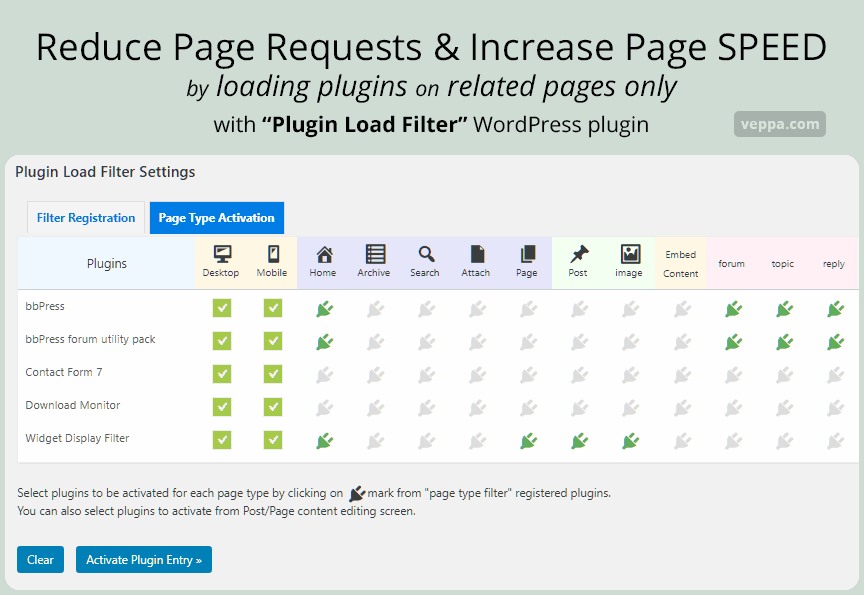Viewport: 864px width, 595px height.
Task: Uncheck Widget Display Filter Desktop checkbox
Action: coord(222,440)
